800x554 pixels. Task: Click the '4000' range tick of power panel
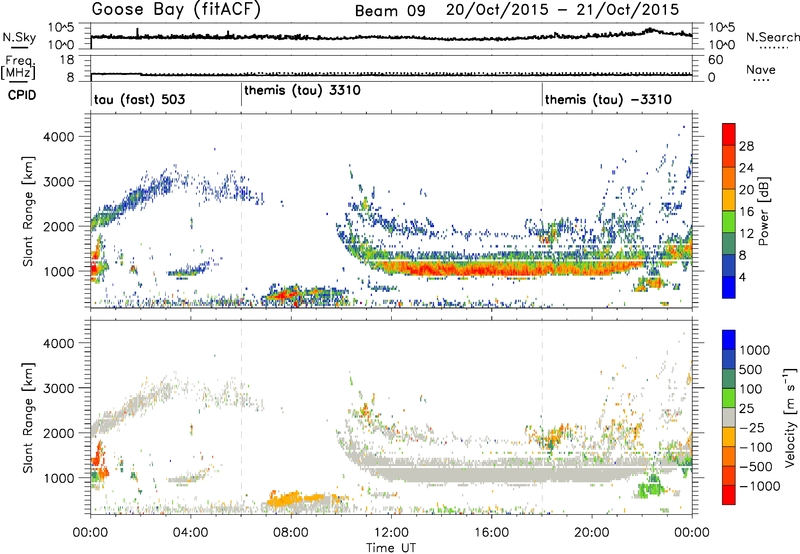59,137
